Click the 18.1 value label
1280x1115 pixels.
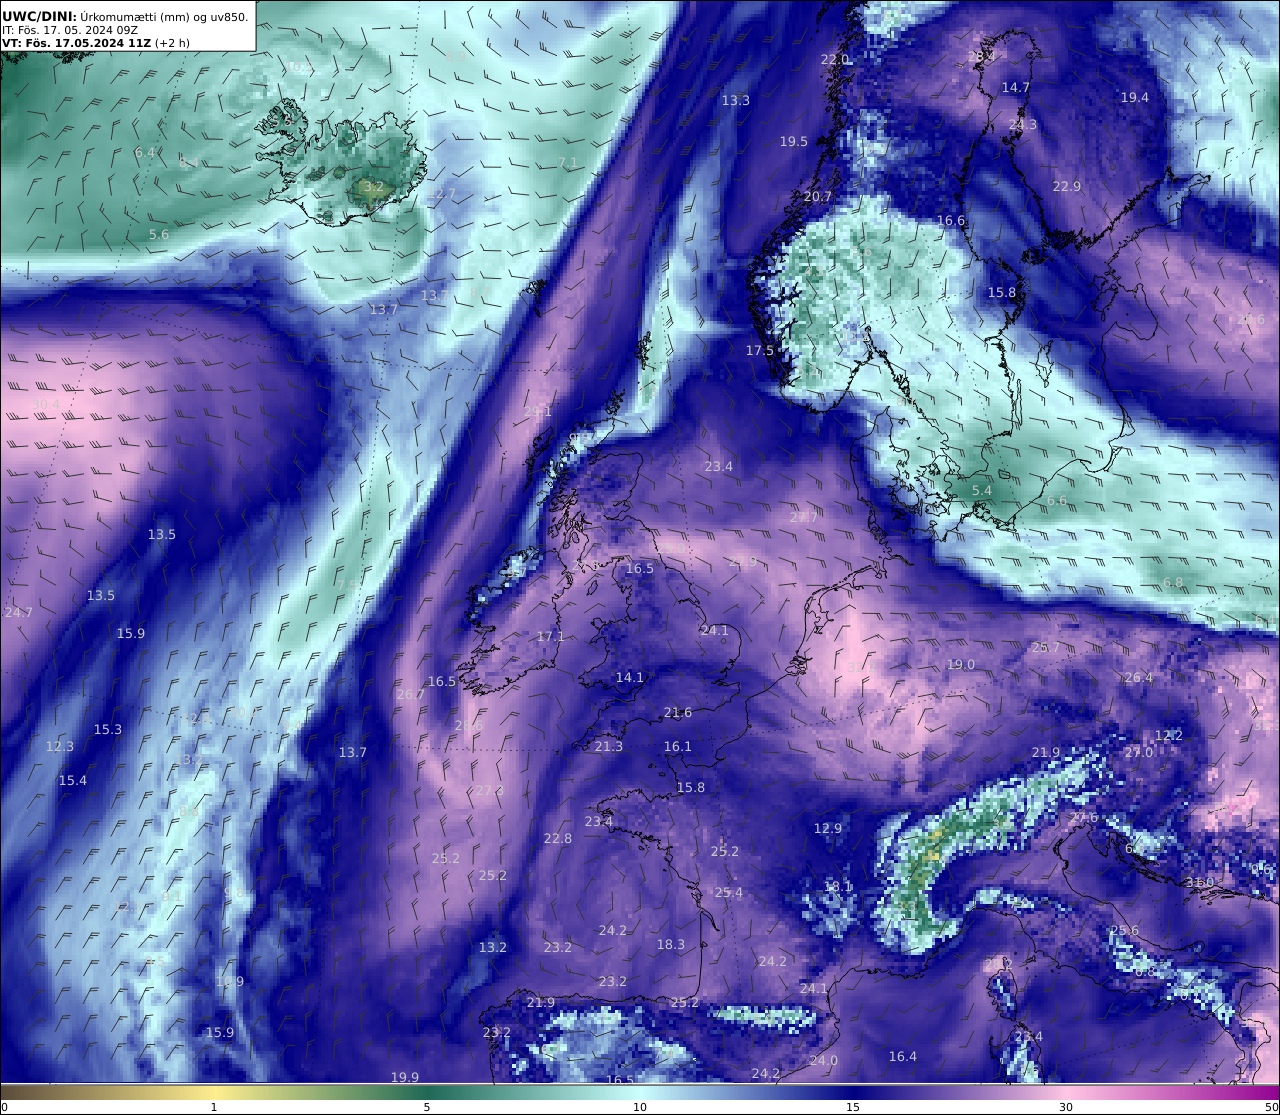[838, 887]
